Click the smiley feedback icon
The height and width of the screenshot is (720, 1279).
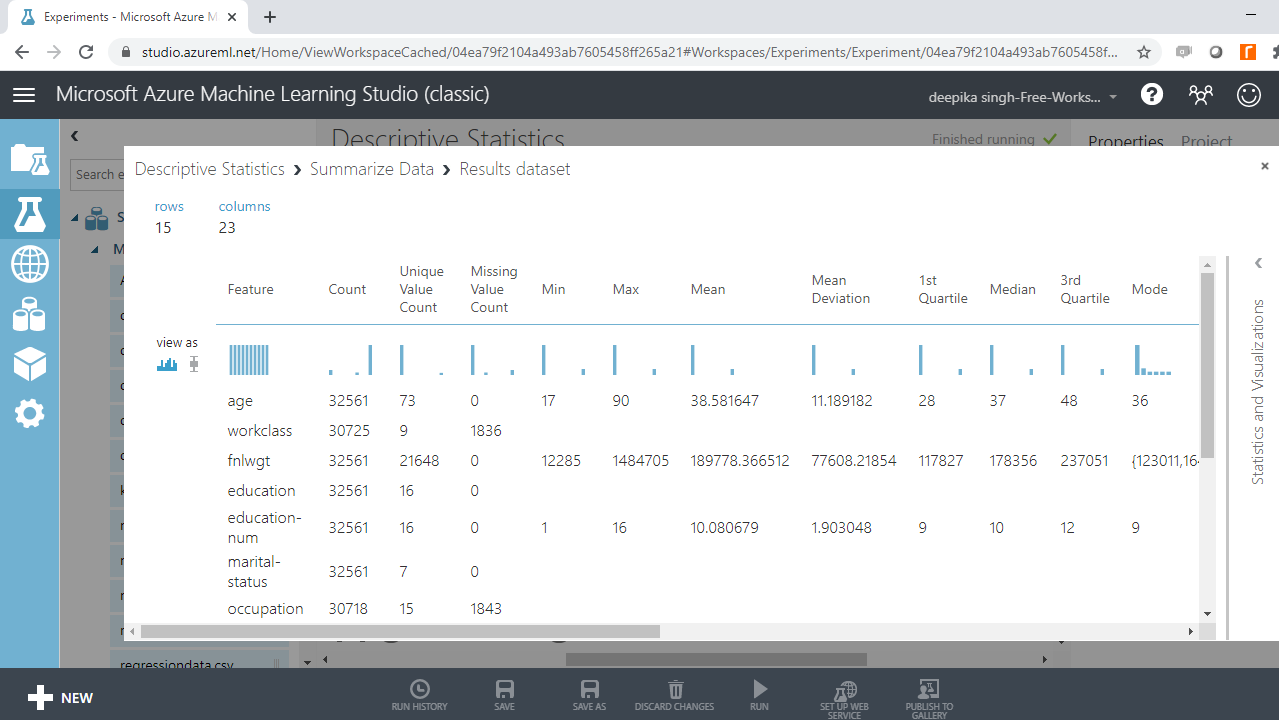1249,94
